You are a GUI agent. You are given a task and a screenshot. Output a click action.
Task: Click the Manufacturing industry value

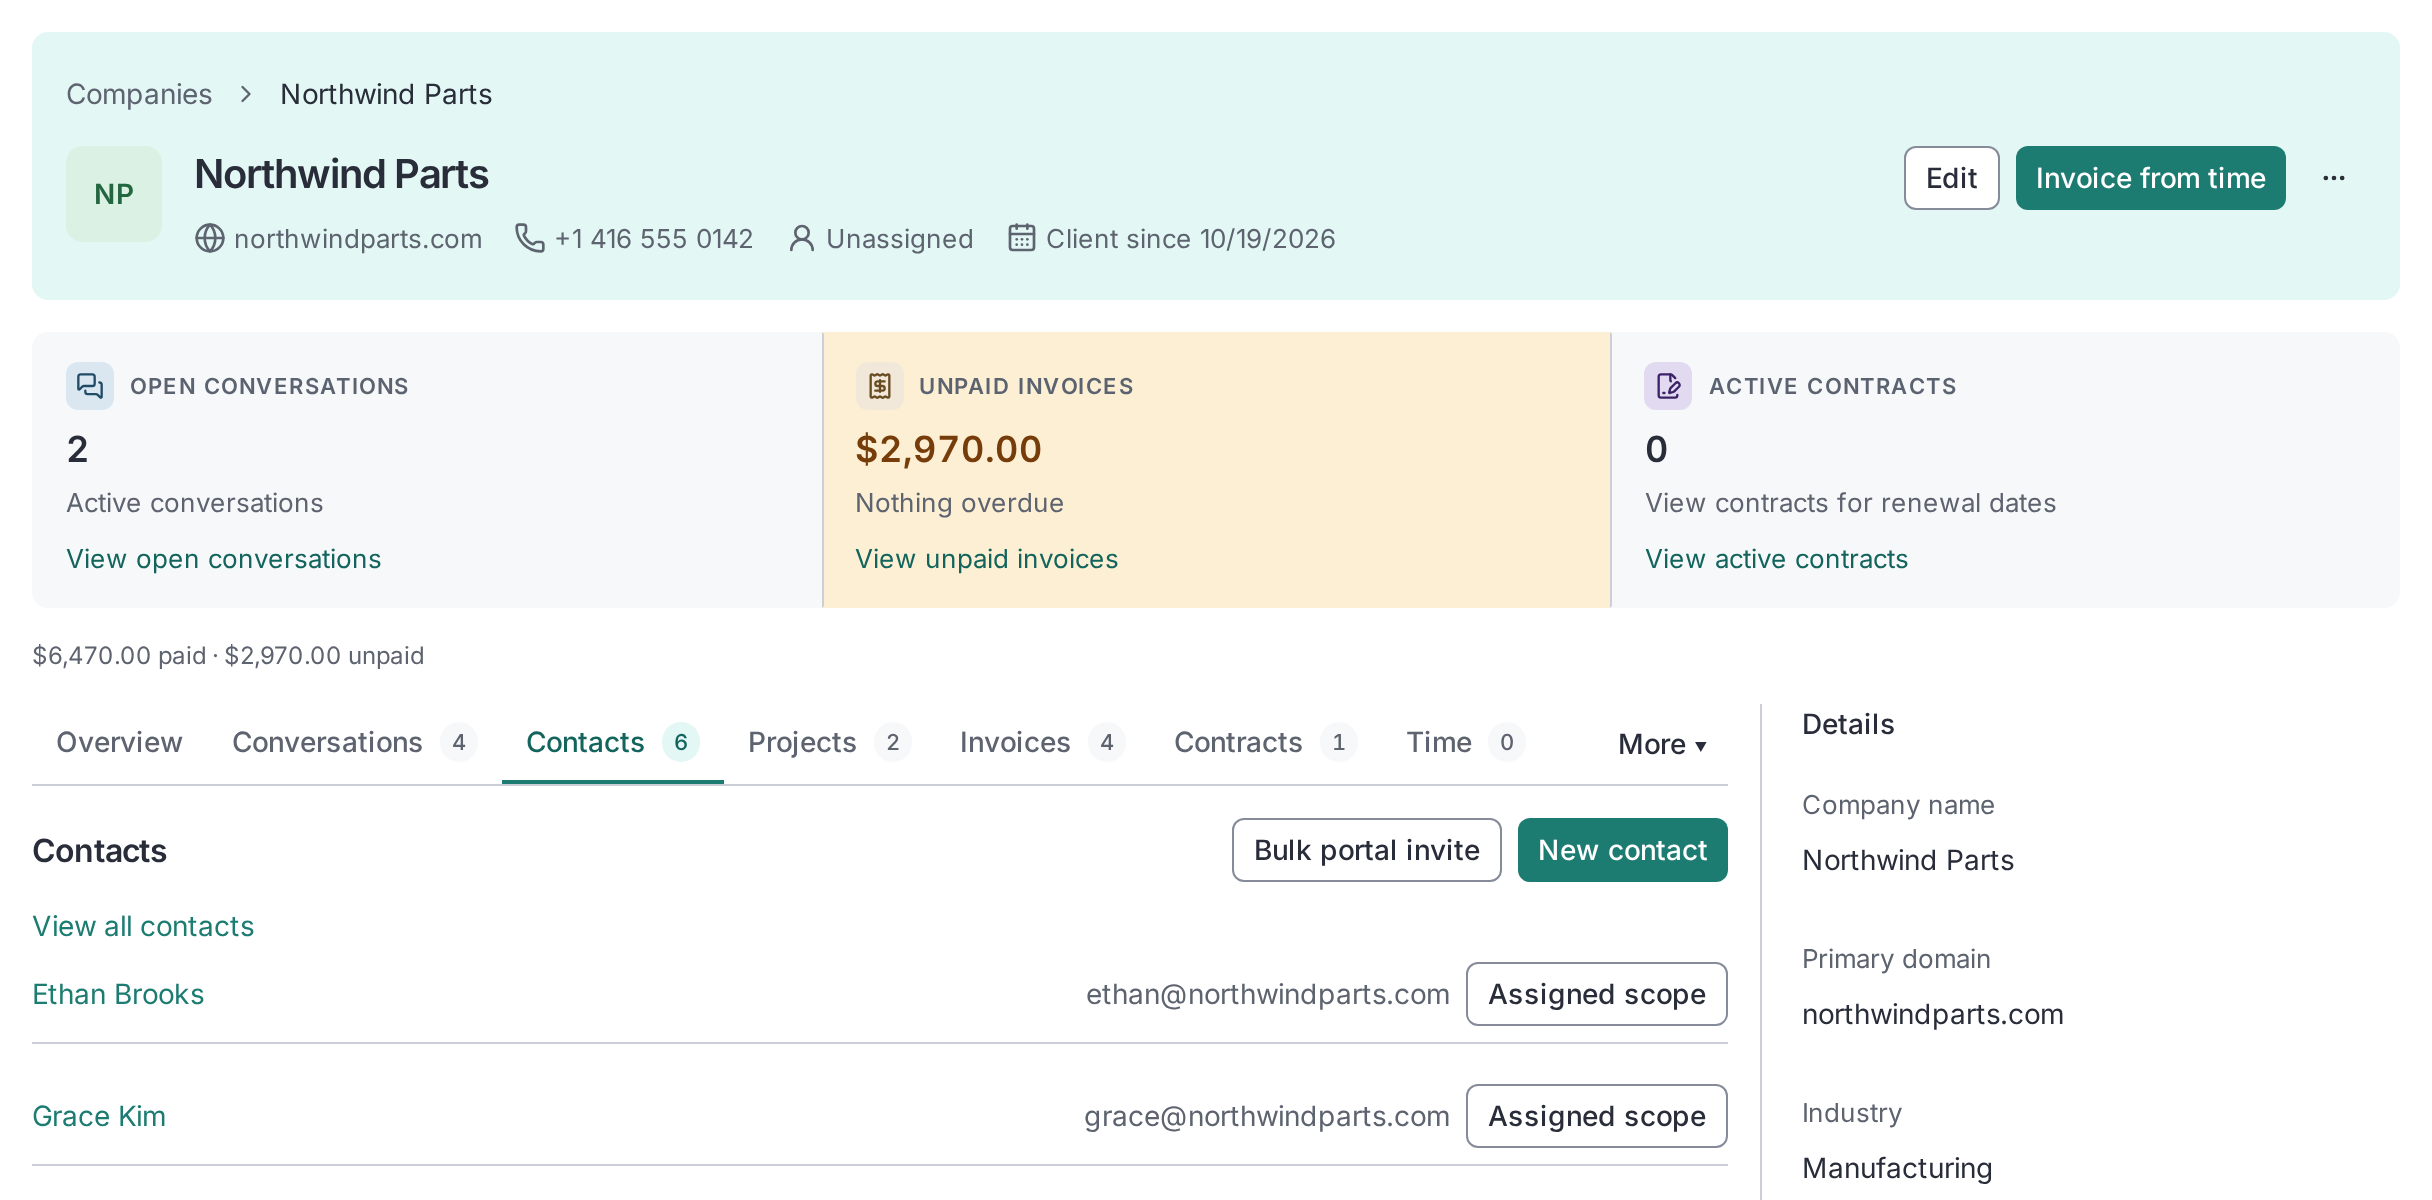[x=1897, y=1168]
